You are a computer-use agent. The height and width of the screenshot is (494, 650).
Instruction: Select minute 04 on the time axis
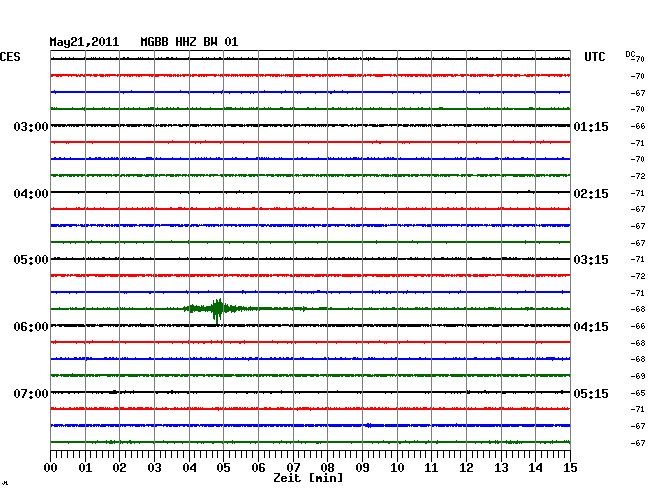(189, 468)
